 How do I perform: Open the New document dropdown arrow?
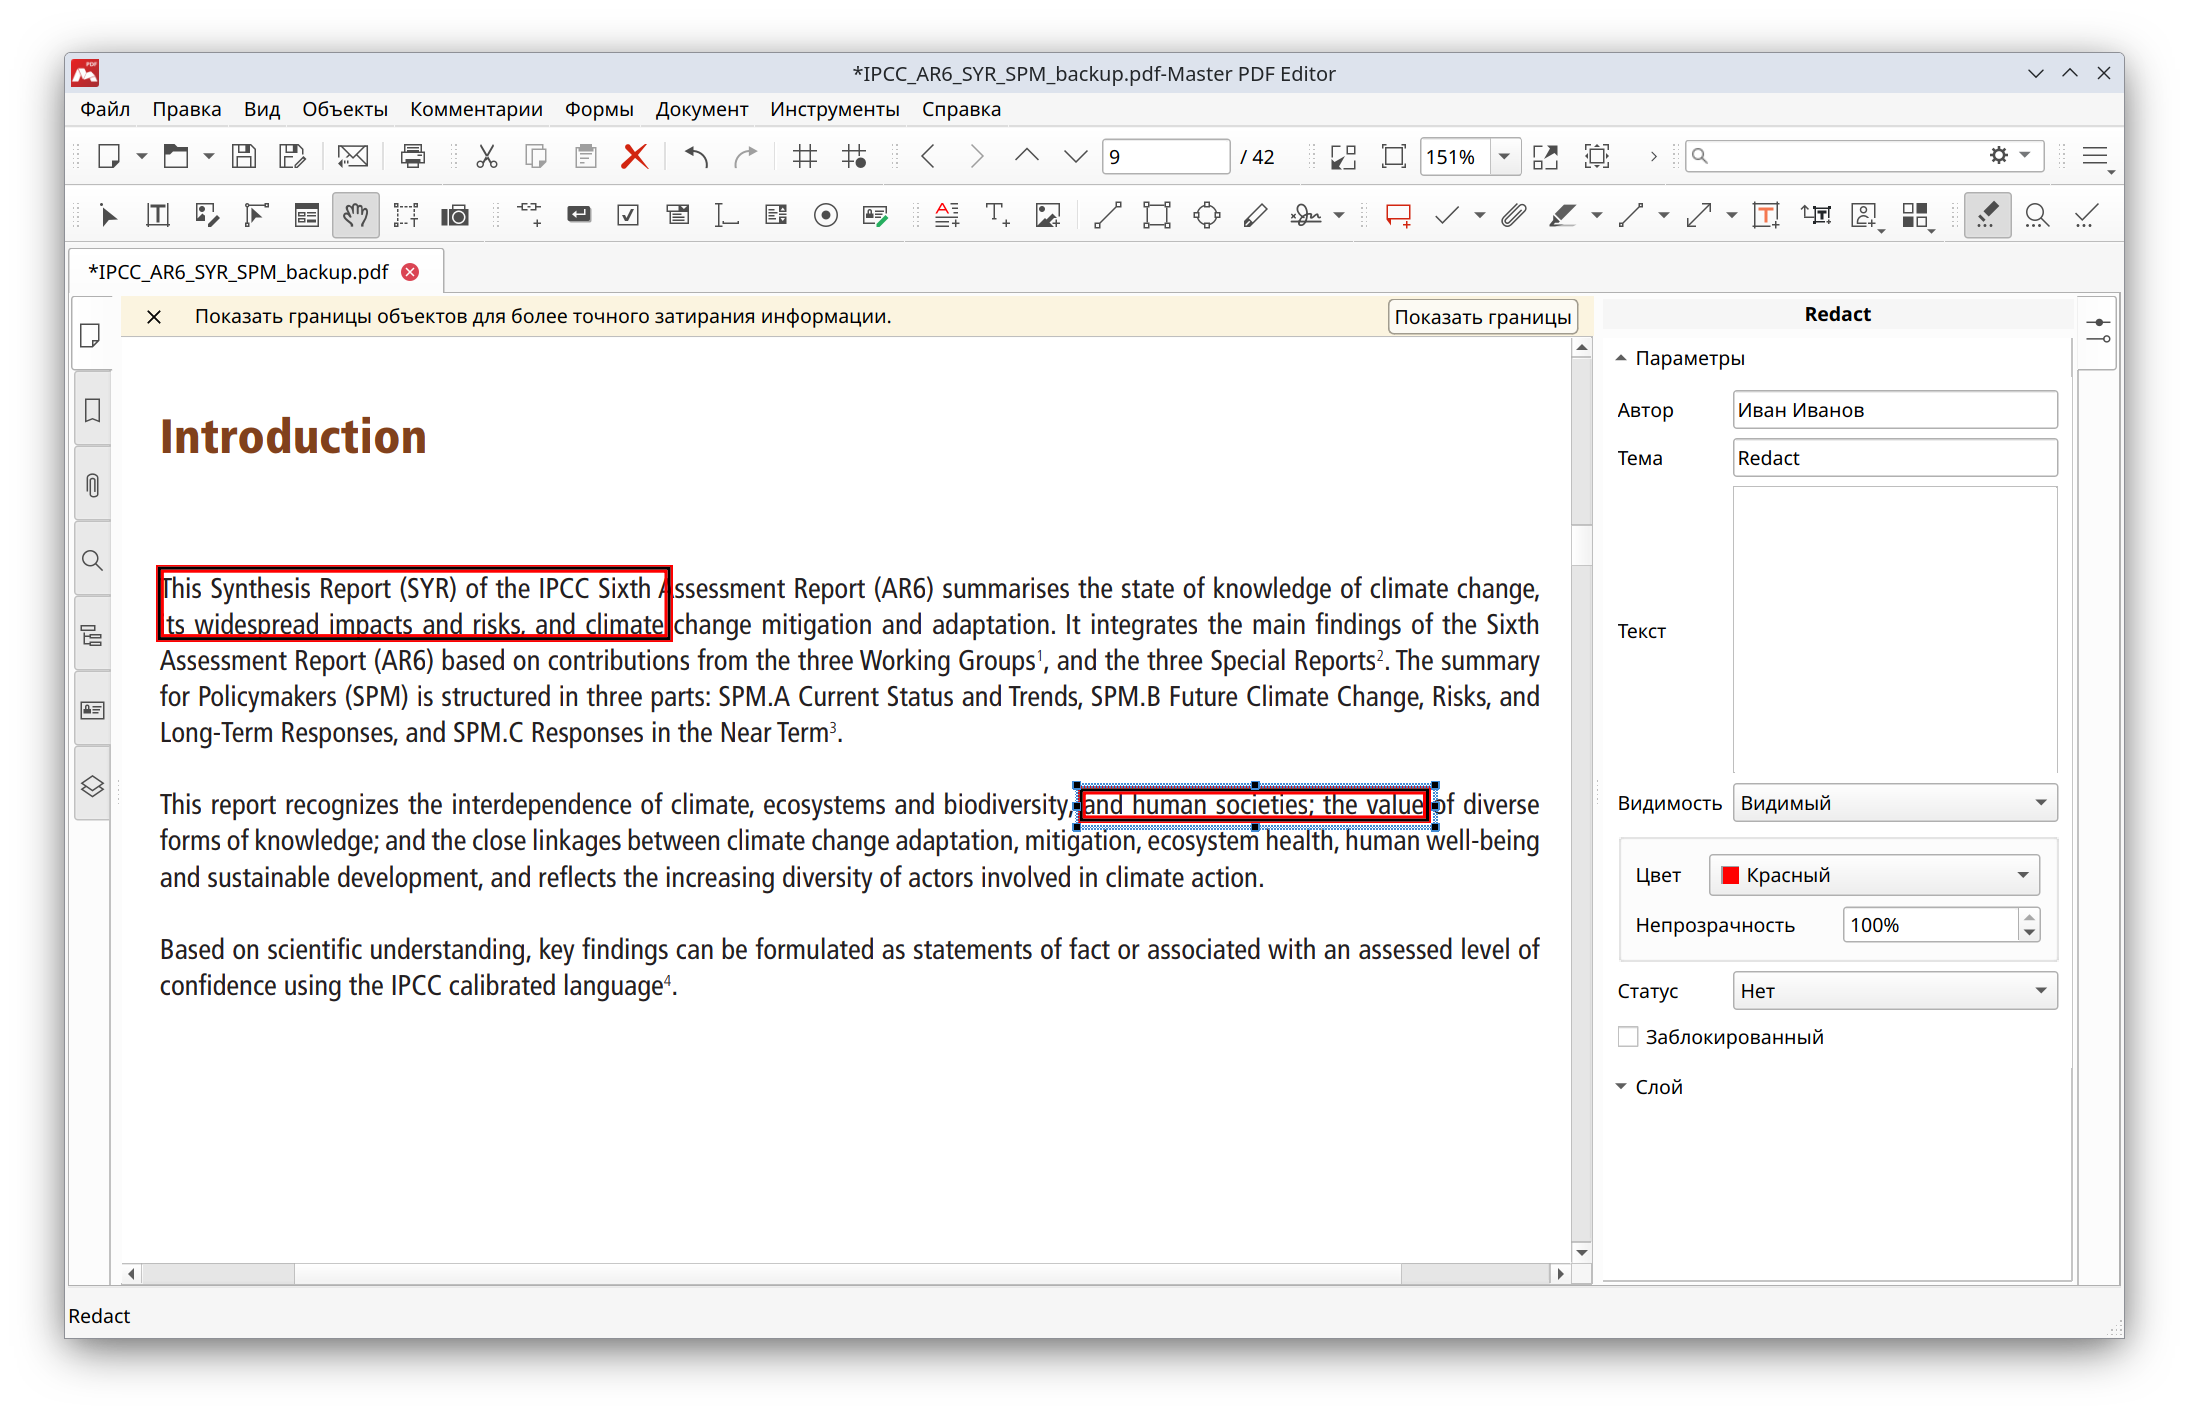pos(141,157)
